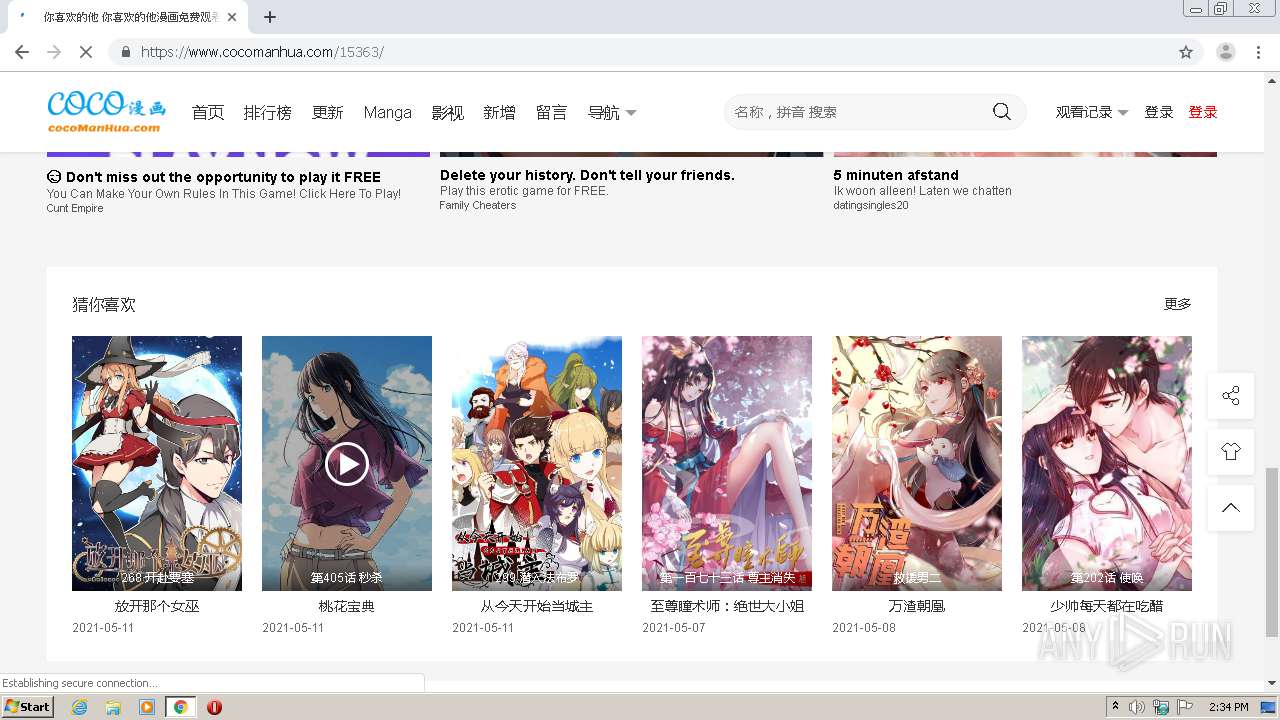View site info via the lock icon
Viewport: 1280px width, 720px height.
(x=125, y=52)
